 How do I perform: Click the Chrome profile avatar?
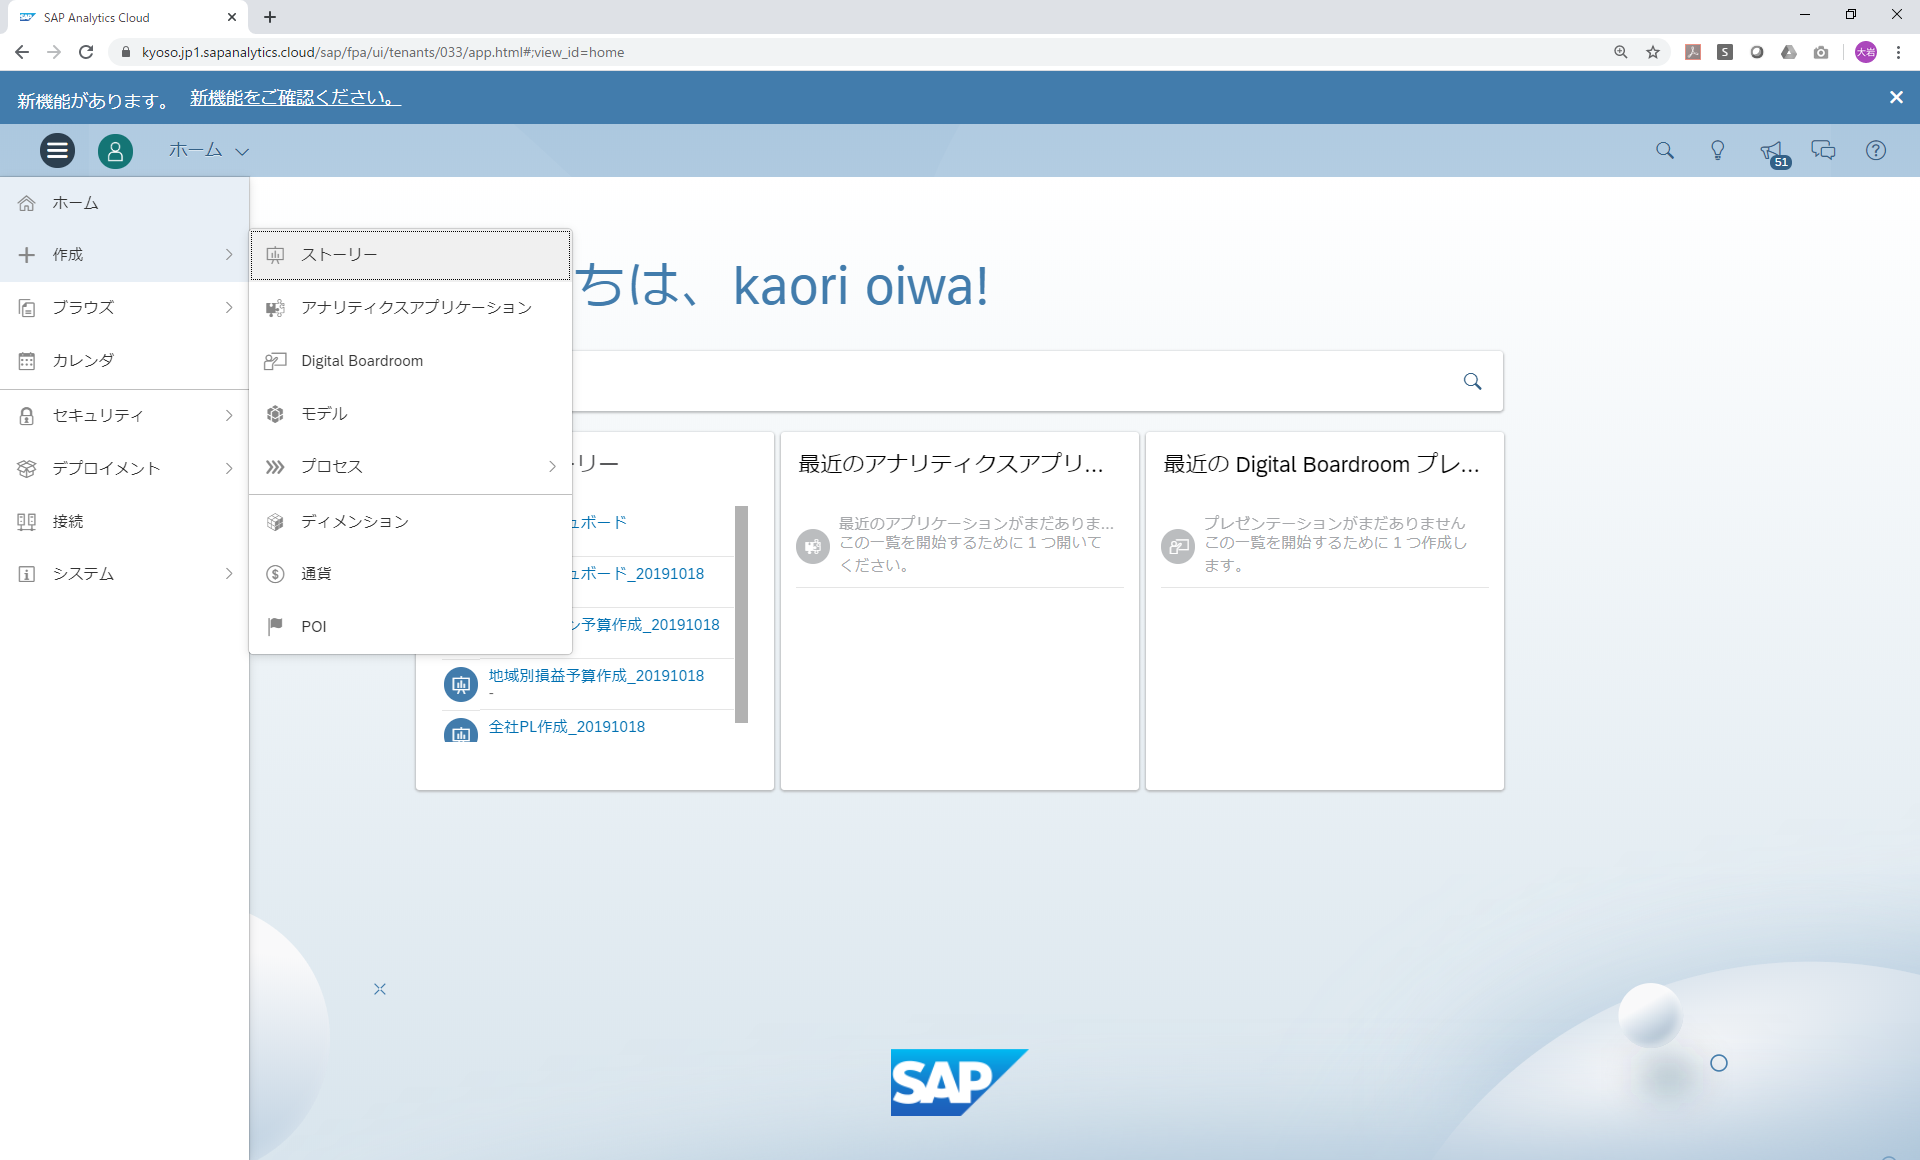click(x=1866, y=52)
